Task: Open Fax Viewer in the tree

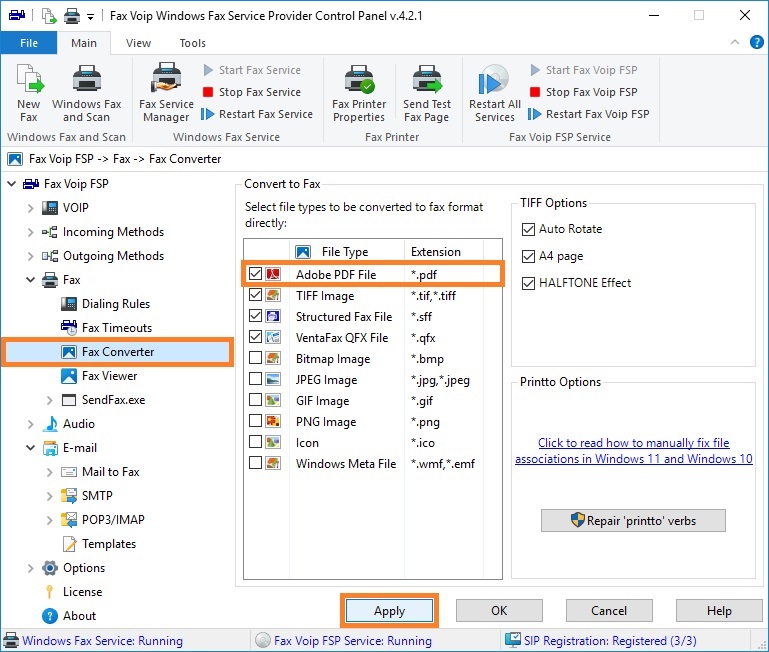Action: point(99,376)
